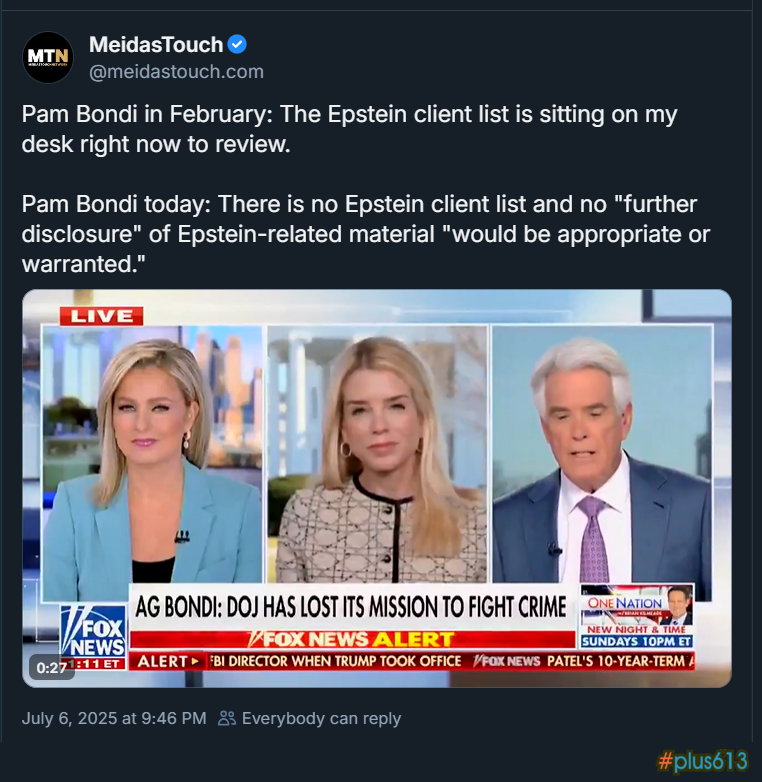Open the Everybody can reply setting
The height and width of the screenshot is (782, 762).
tap(321, 718)
